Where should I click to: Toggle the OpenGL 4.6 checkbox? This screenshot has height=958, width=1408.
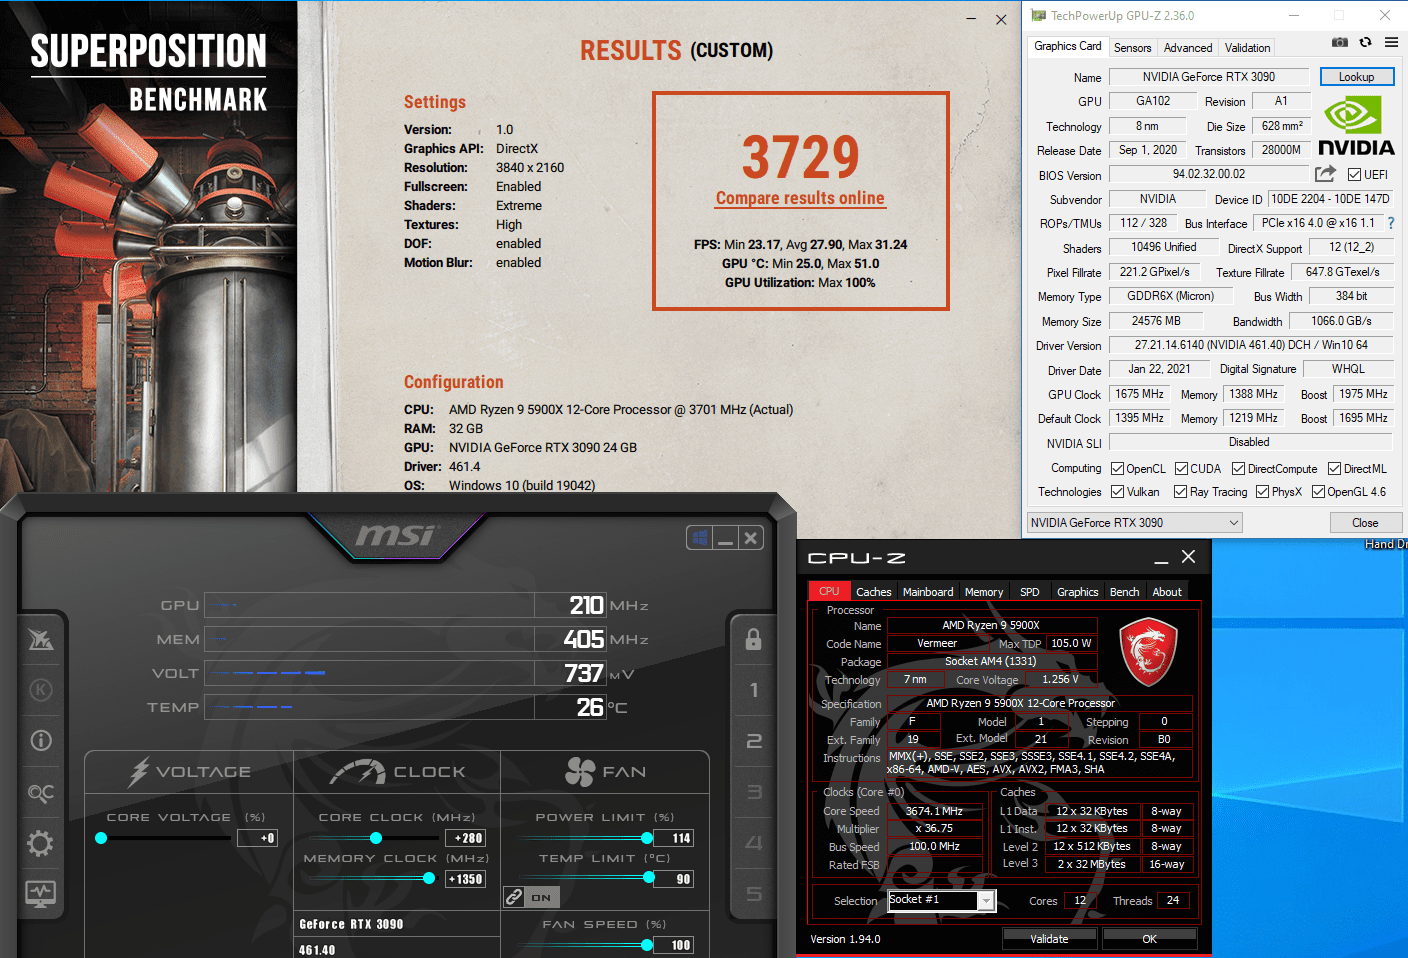click(x=1318, y=491)
